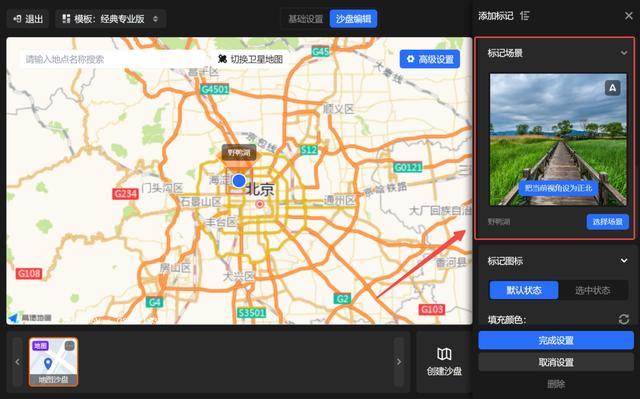The image size is (640, 399).
Task: Click the 选择场景 button
Action: (x=607, y=222)
